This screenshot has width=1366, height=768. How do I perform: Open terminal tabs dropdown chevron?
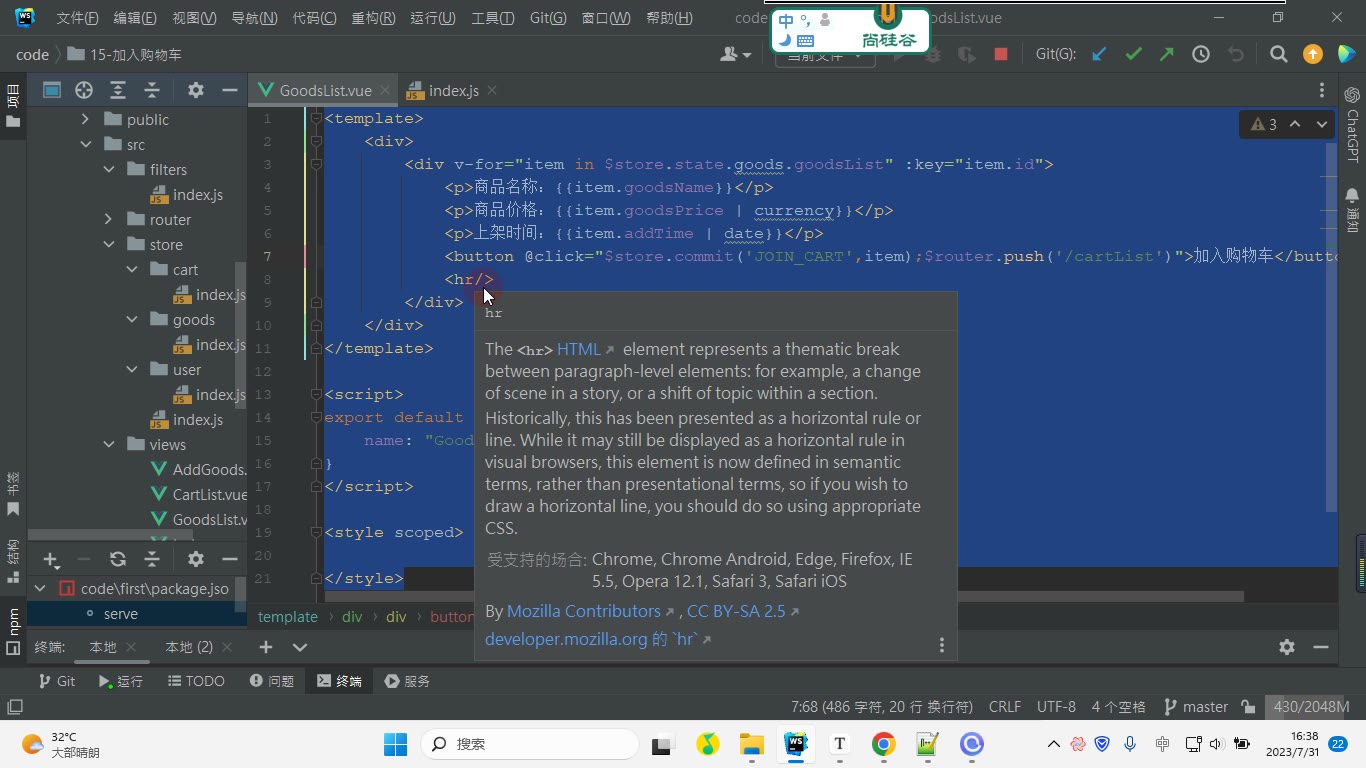tap(299, 647)
